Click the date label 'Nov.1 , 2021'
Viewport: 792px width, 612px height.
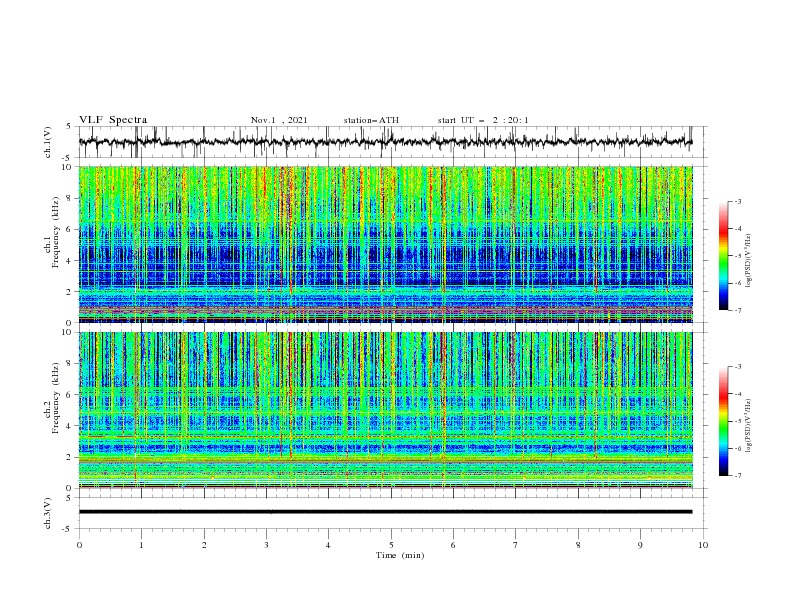[x=279, y=120]
